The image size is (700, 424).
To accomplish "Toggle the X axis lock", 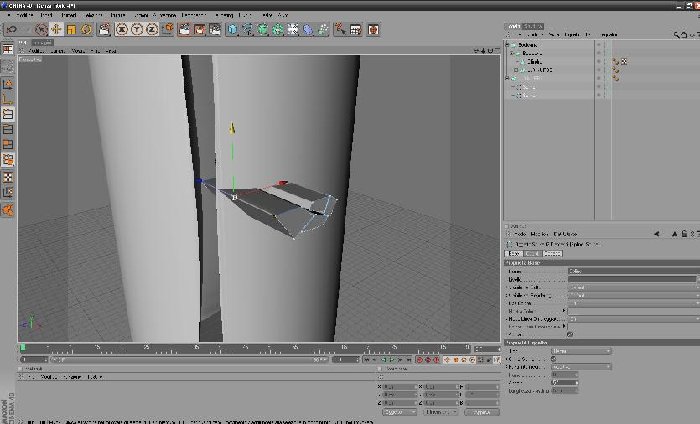I will coord(122,29).
